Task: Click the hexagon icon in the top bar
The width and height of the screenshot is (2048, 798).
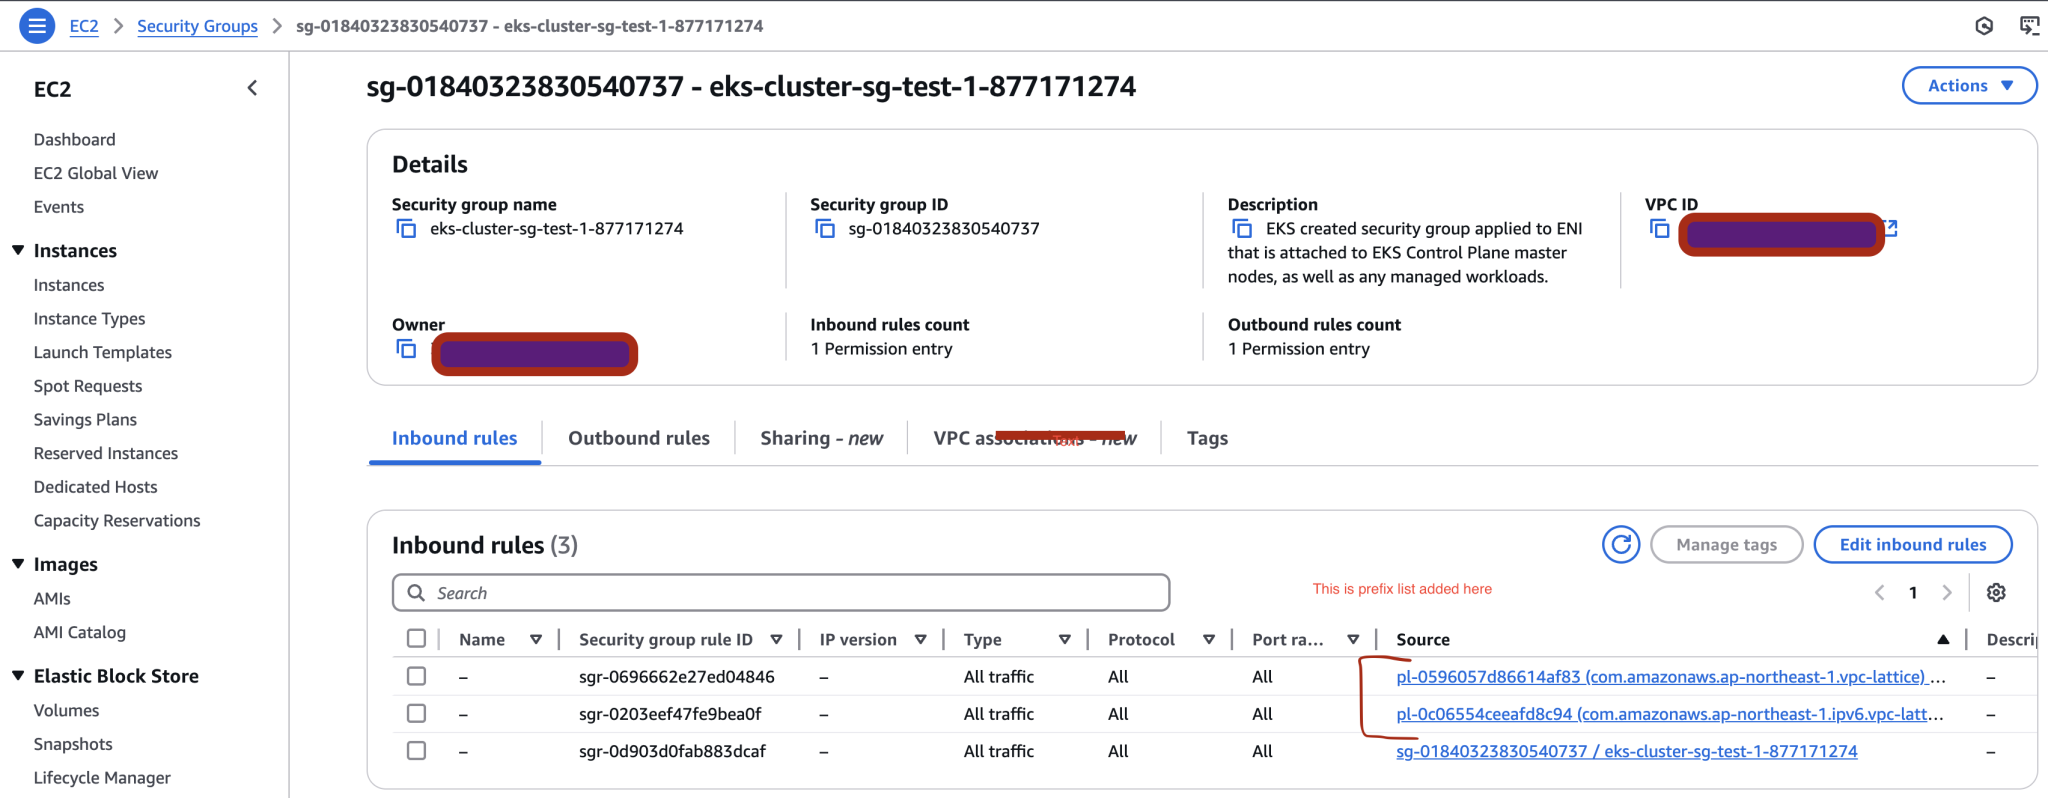Action: 1985,26
